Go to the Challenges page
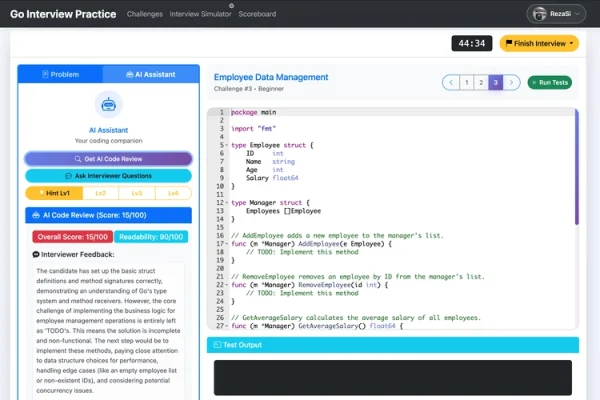 [x=145, y=14]
